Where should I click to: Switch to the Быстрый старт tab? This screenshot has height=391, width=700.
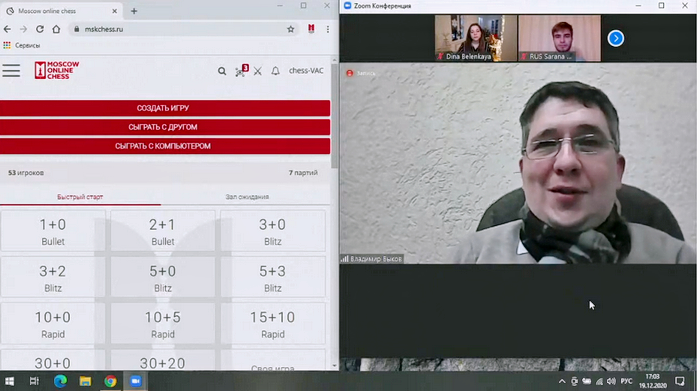point(80,197)
